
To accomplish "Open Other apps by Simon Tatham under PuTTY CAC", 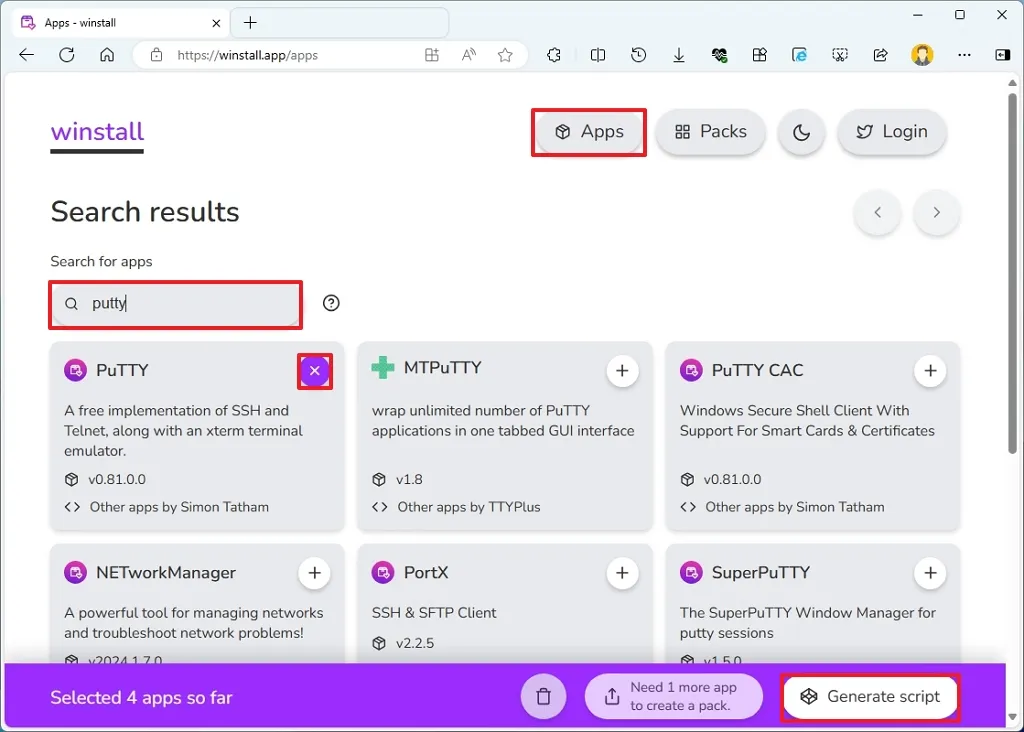I will click(795, 507).
